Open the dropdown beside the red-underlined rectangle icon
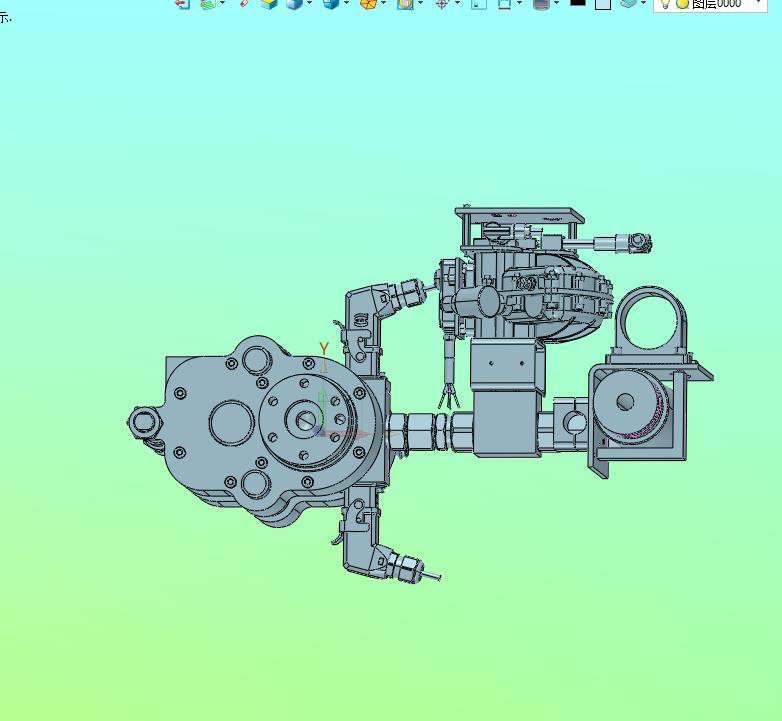Screen dimensions: 782x721 (520, 3)
